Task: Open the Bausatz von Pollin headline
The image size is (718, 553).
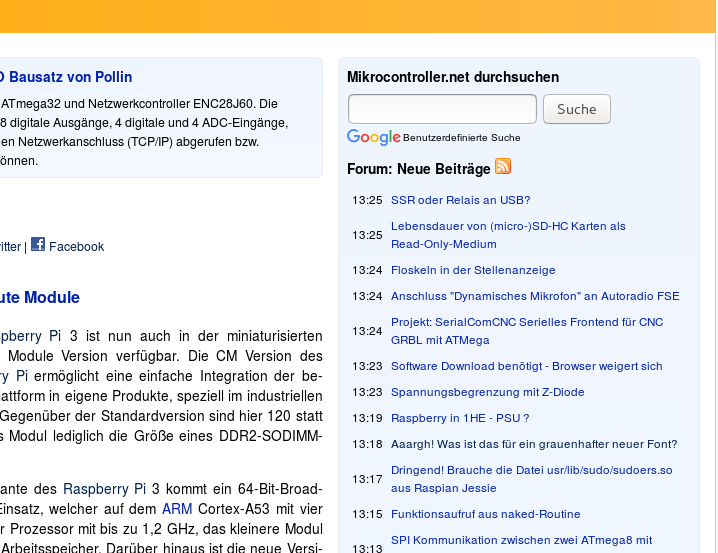Action: 66,77
